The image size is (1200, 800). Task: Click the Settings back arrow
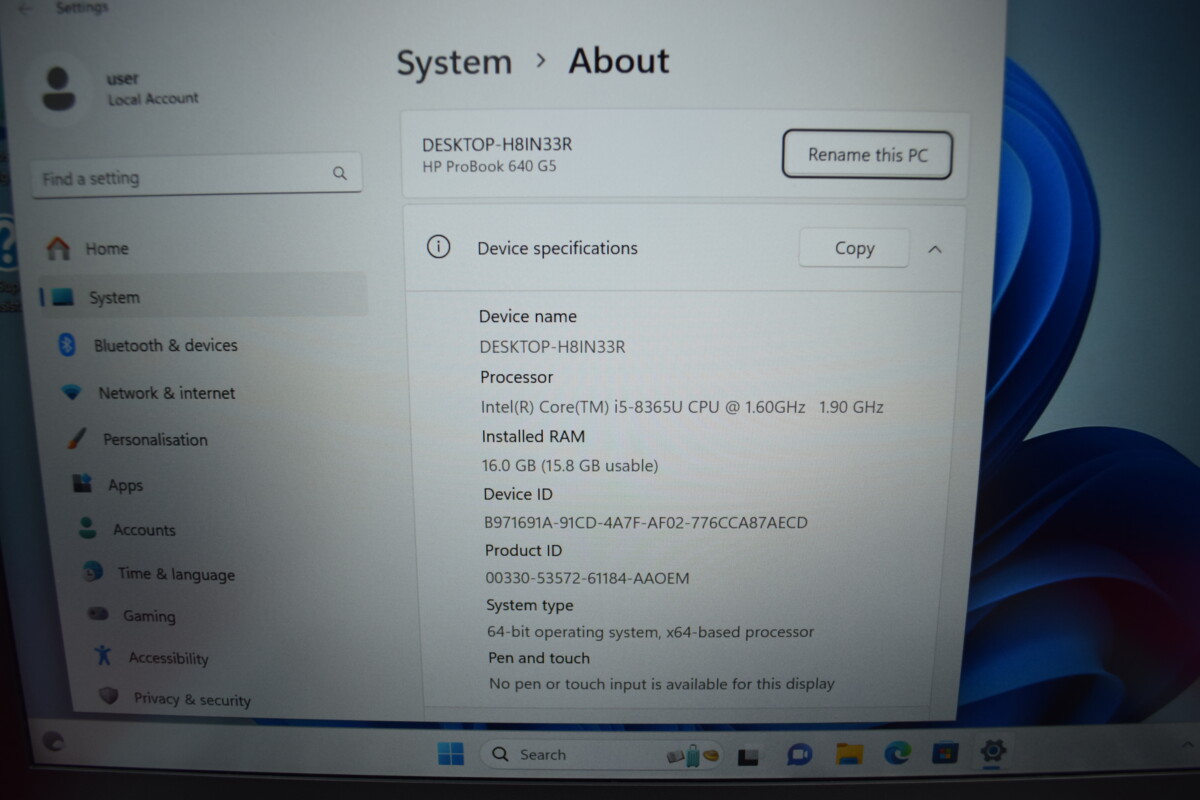coord(24,7)
